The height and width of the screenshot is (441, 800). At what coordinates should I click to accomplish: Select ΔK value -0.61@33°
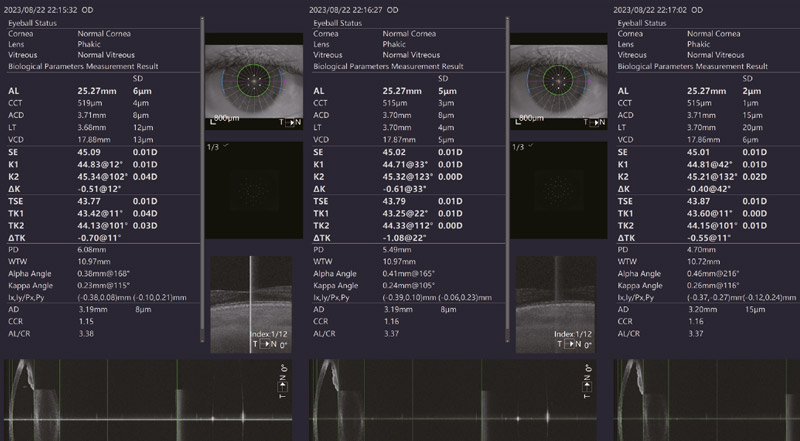405,189
